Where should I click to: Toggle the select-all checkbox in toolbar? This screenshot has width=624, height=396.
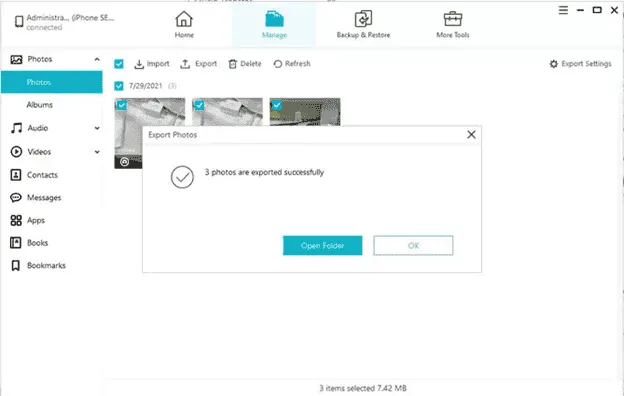(119, 64)
